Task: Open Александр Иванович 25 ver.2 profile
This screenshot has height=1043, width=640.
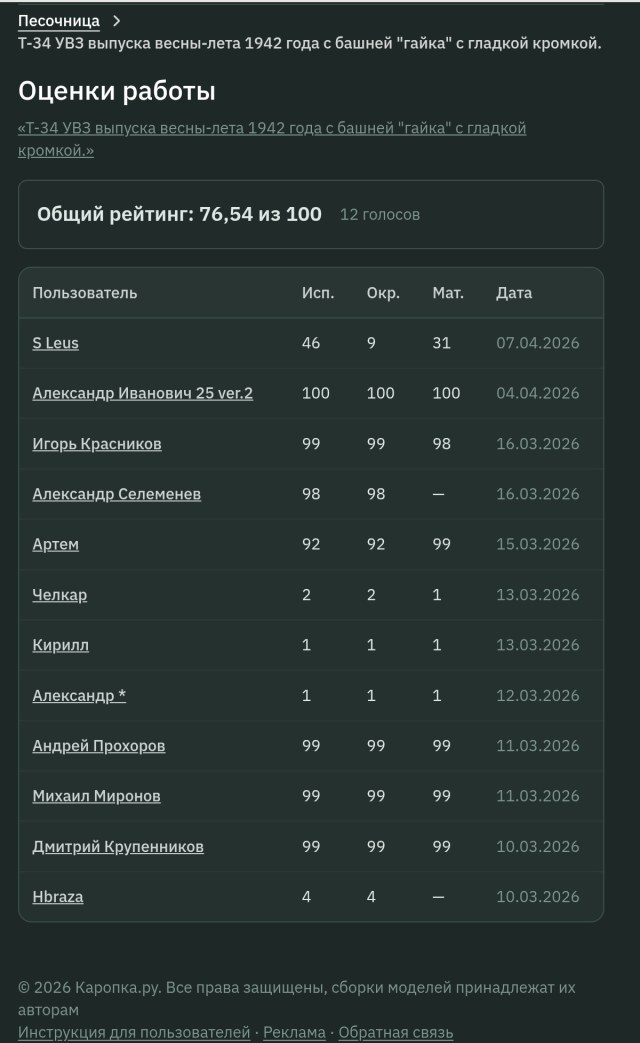Action: tap(142, 393)
